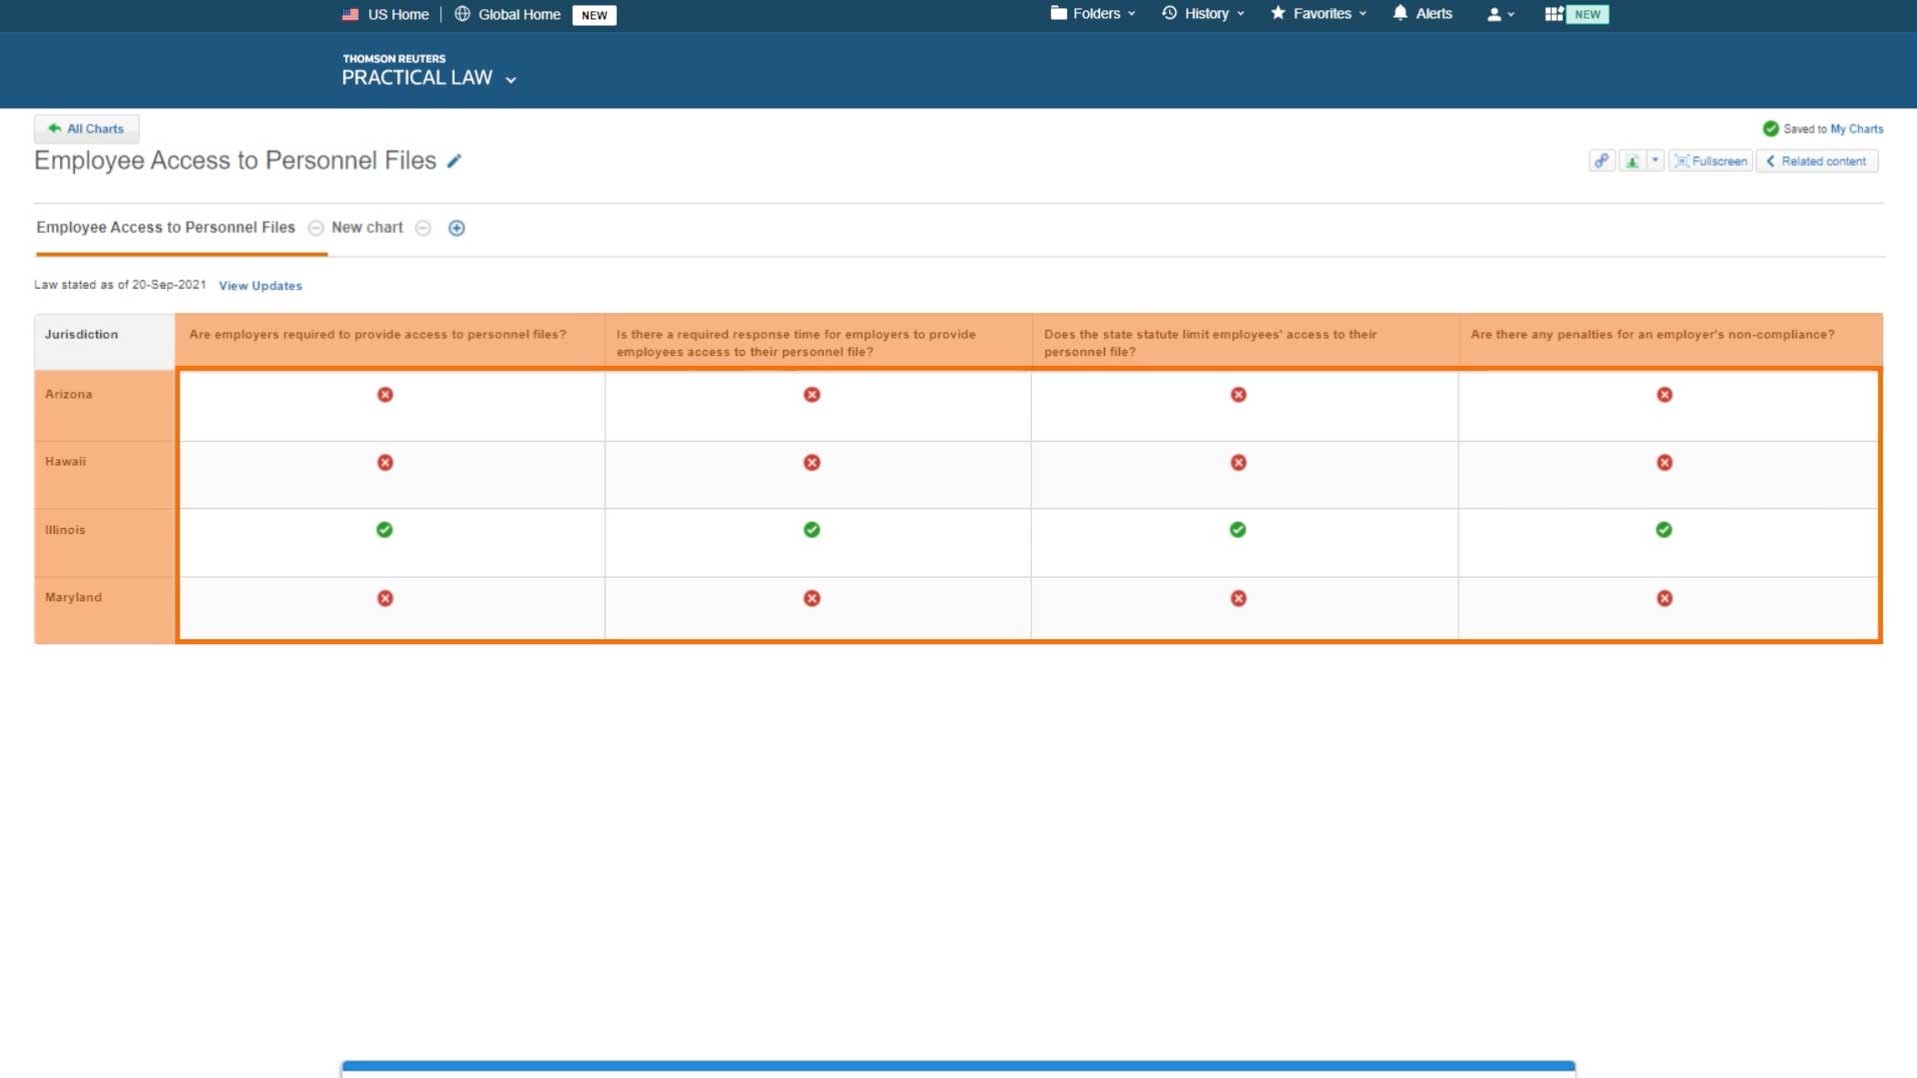Open the Alerts bell

(x=1421, y=14)
